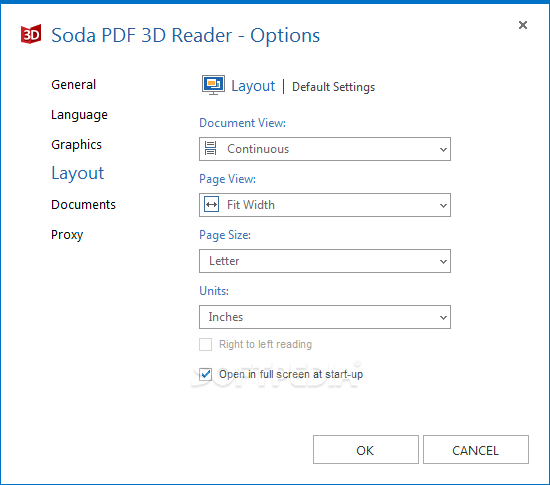550x485 pixels.
Task: Click the Soda PDF 3D Reader title
Action: coord(186,35)
